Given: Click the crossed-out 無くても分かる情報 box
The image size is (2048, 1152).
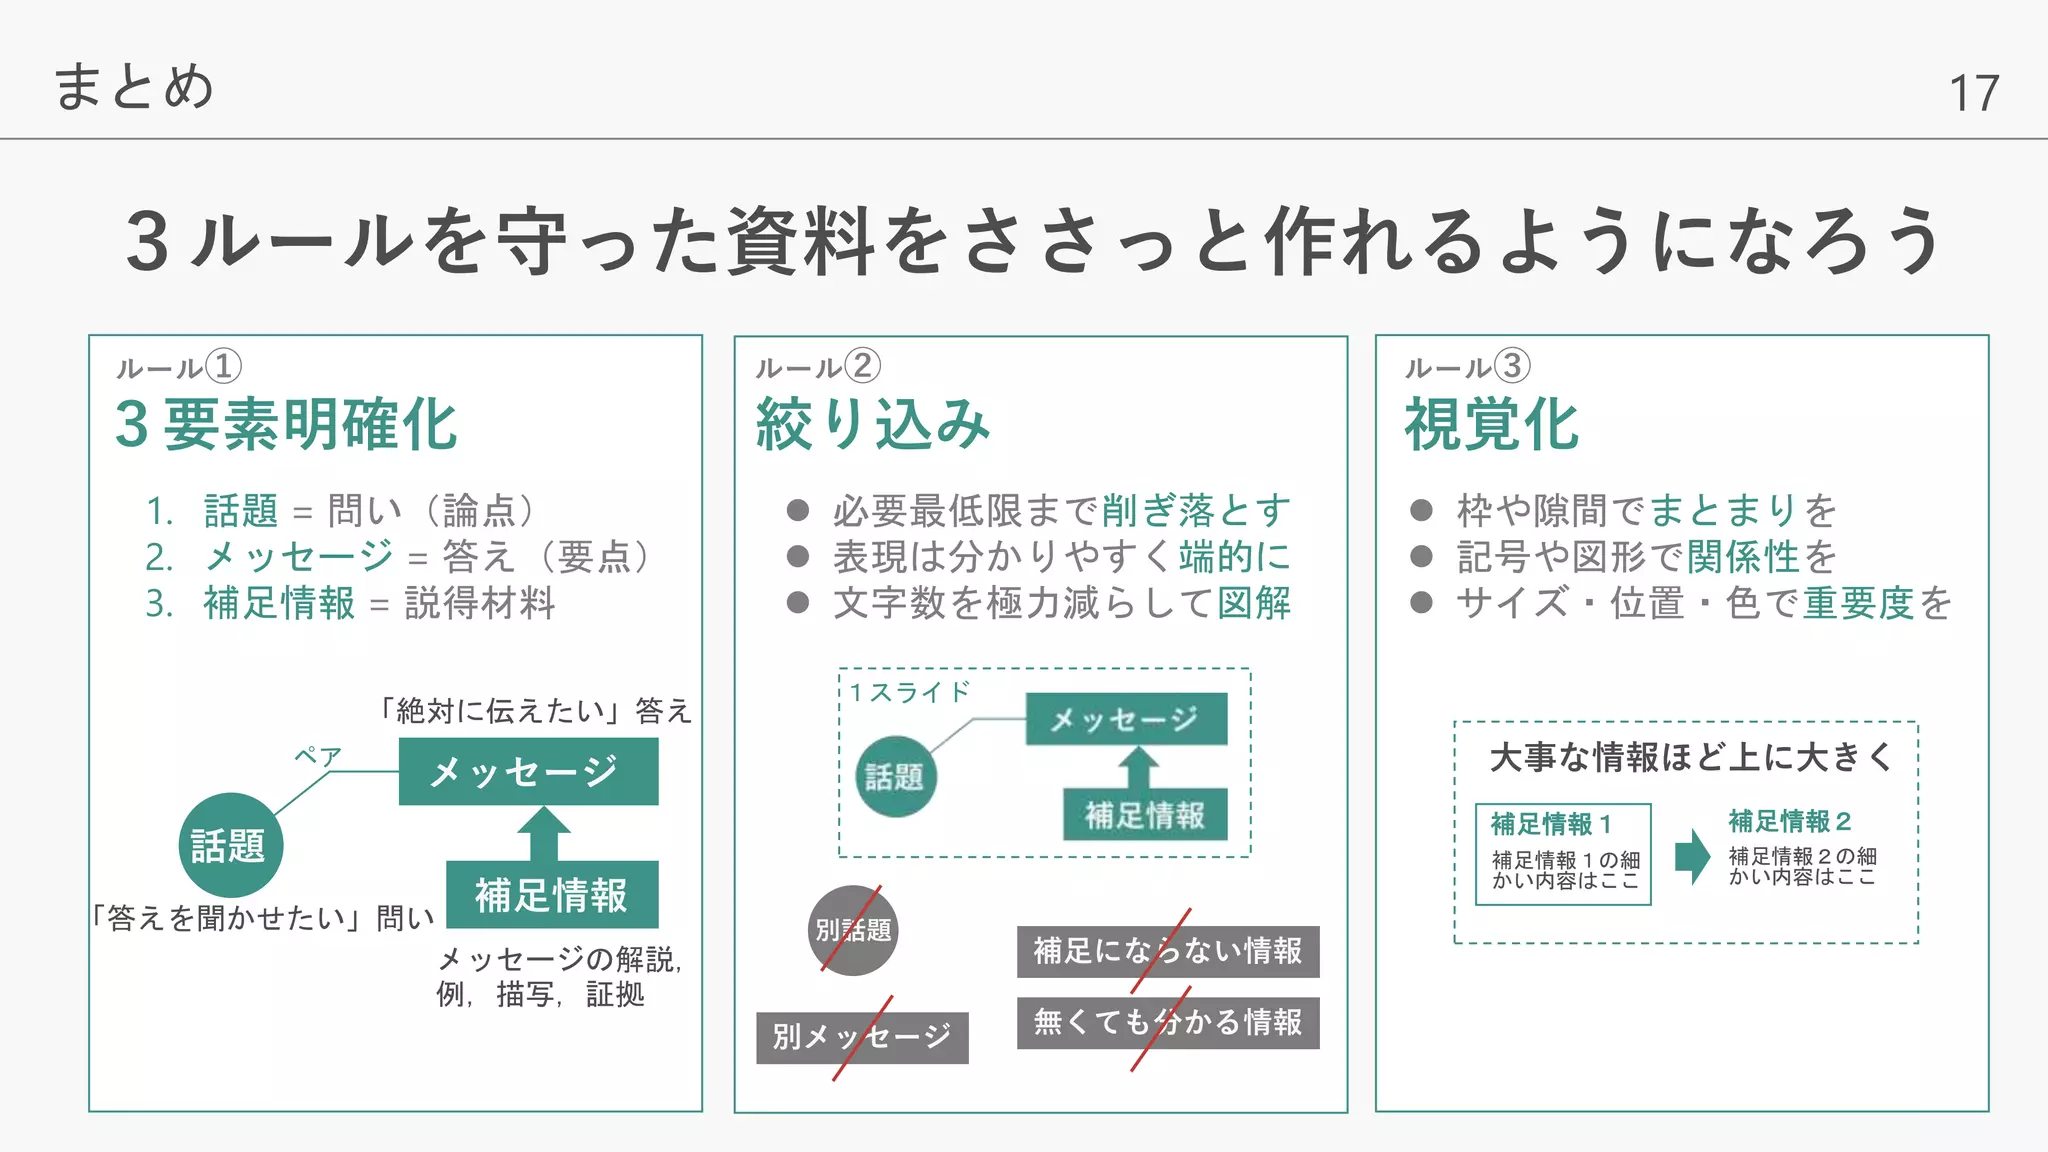Looking at the screenshot, I should pyautogui.click(x=1168, y=1023).
